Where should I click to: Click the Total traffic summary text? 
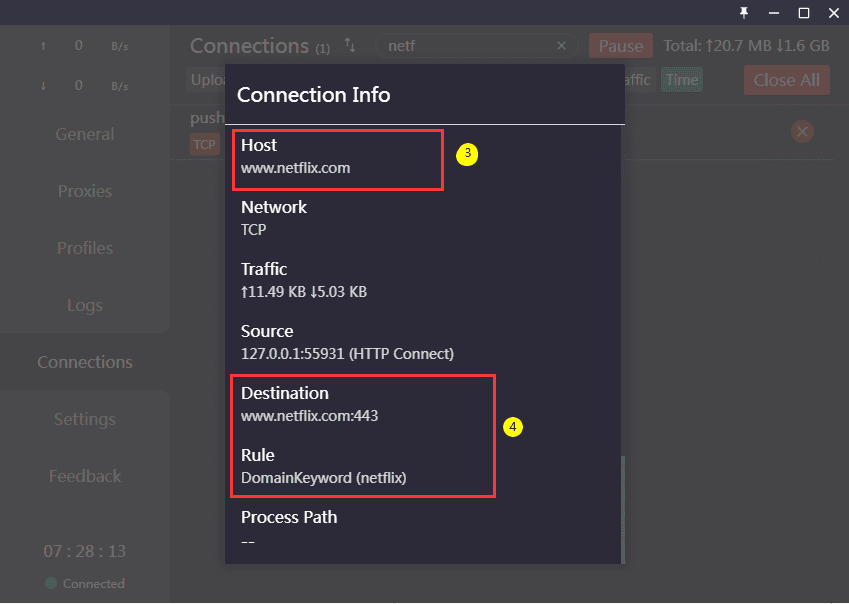click(x=747, y=46)
